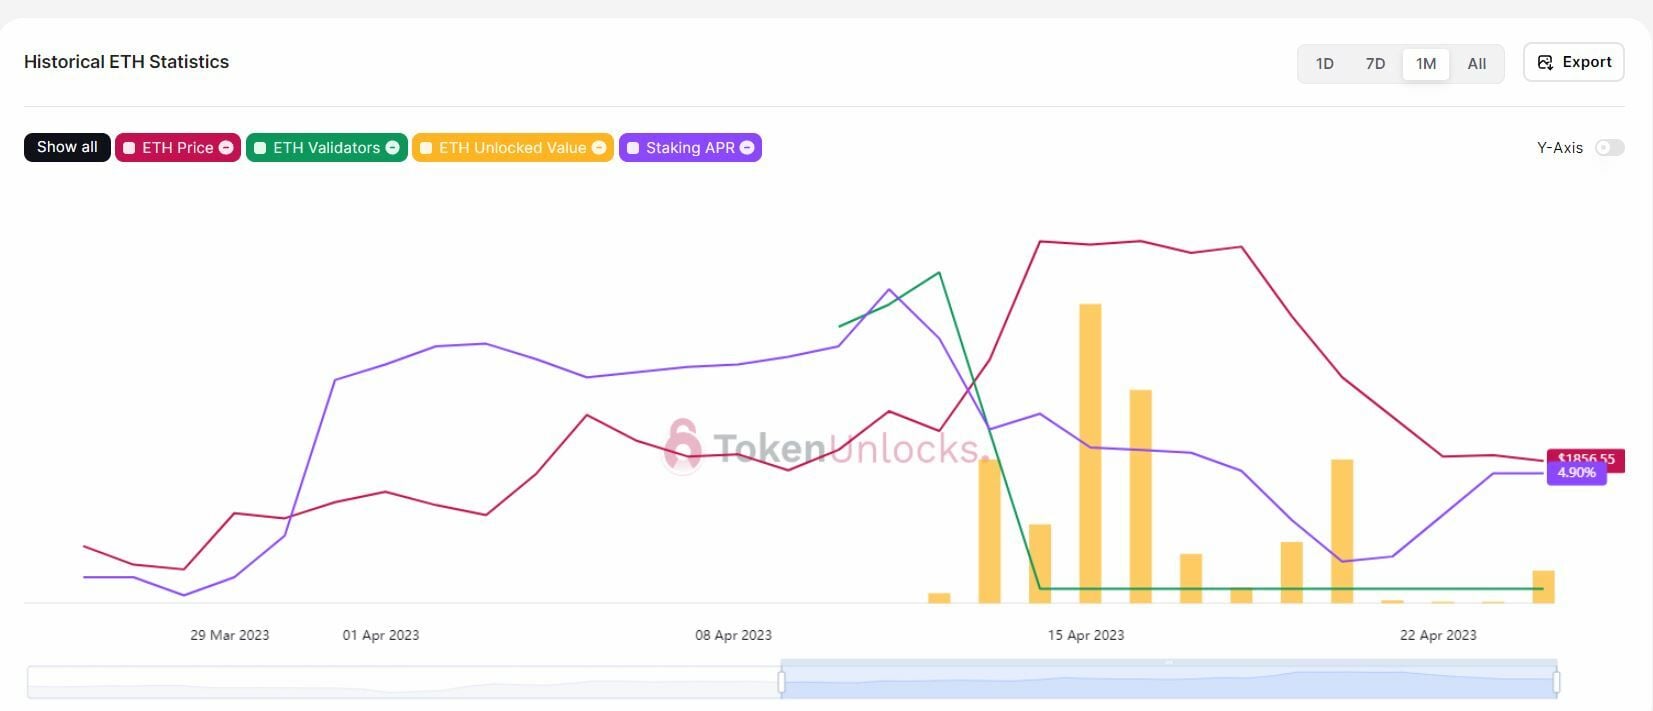
Task: Click the left handle of range slider
Action: pos(781,682)
